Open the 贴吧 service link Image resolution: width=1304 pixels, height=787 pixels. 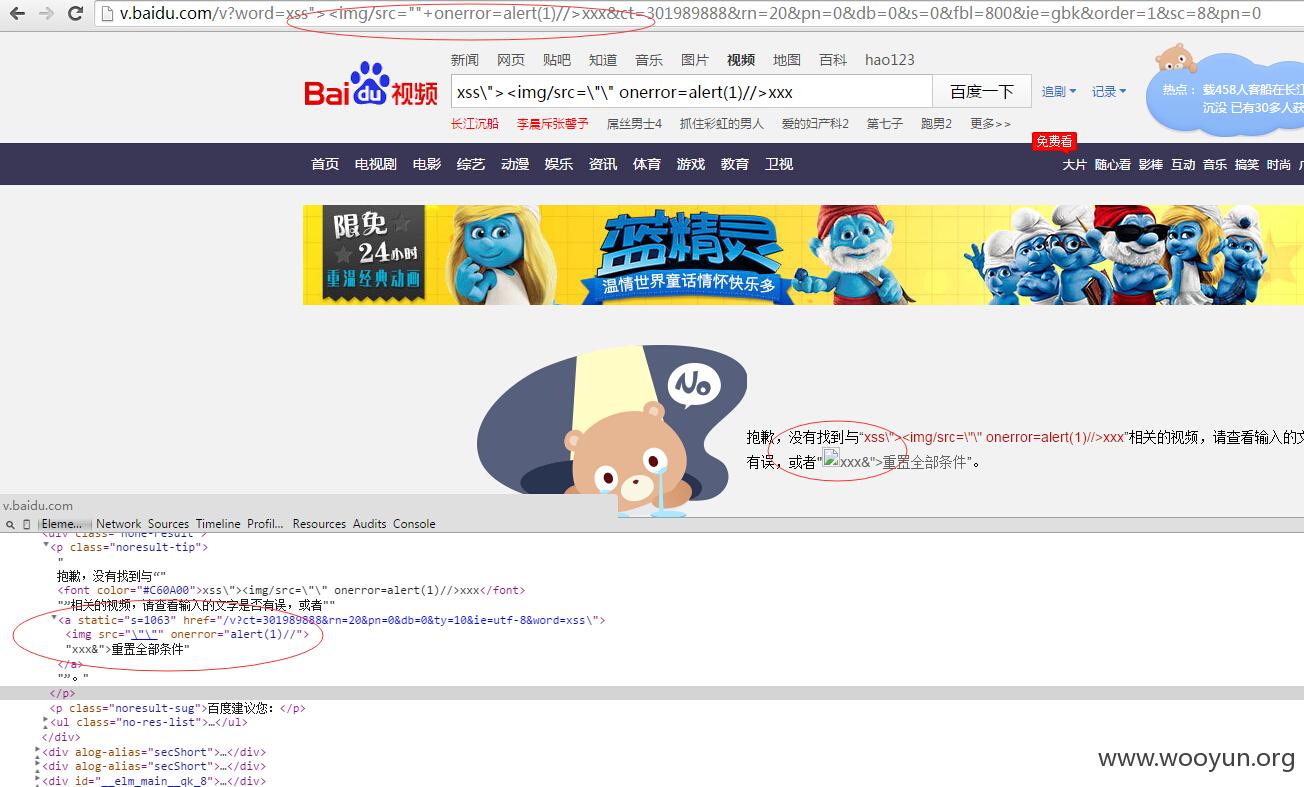[557, 60]
